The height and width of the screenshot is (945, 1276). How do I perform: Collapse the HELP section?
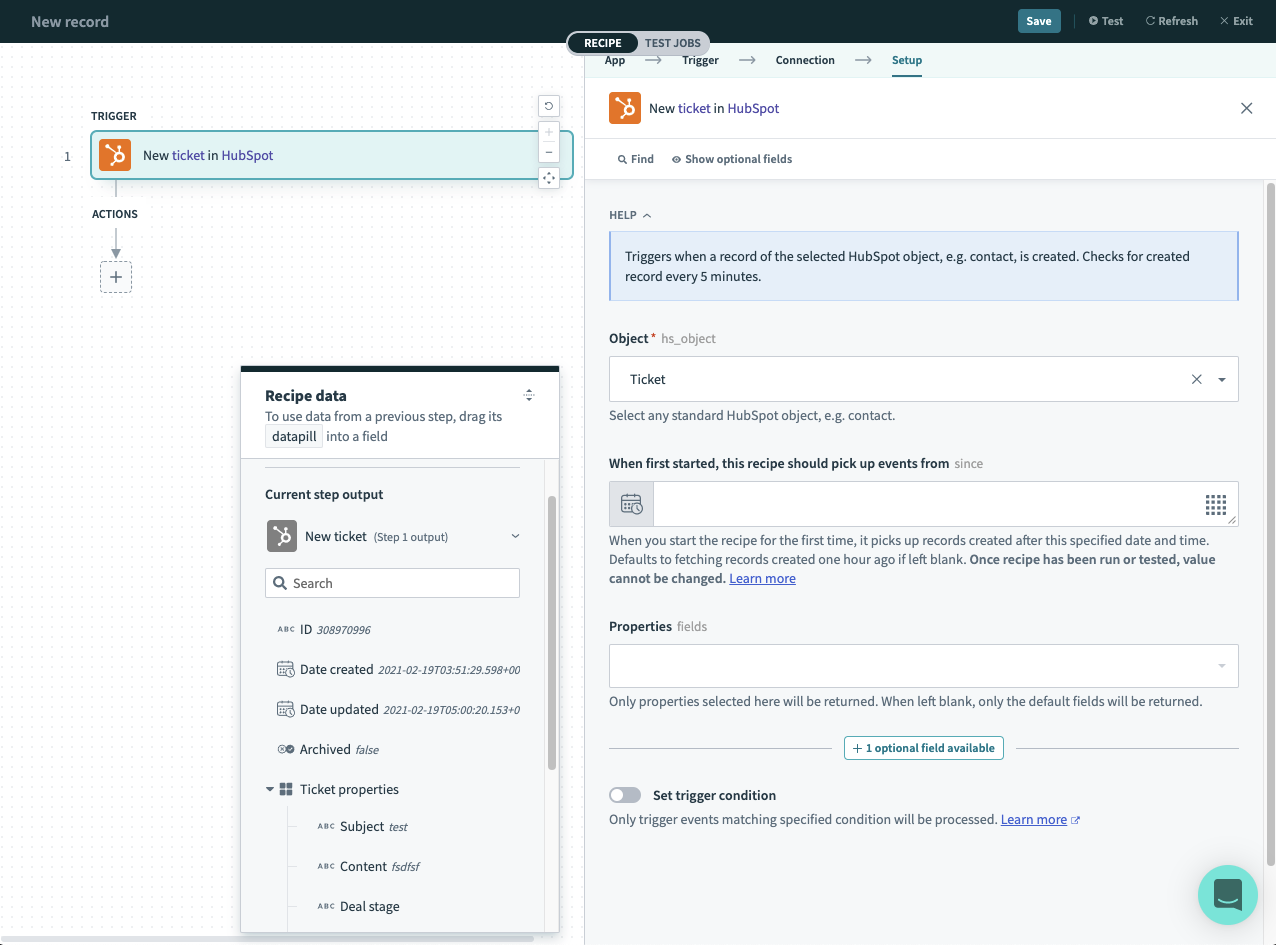630,215
